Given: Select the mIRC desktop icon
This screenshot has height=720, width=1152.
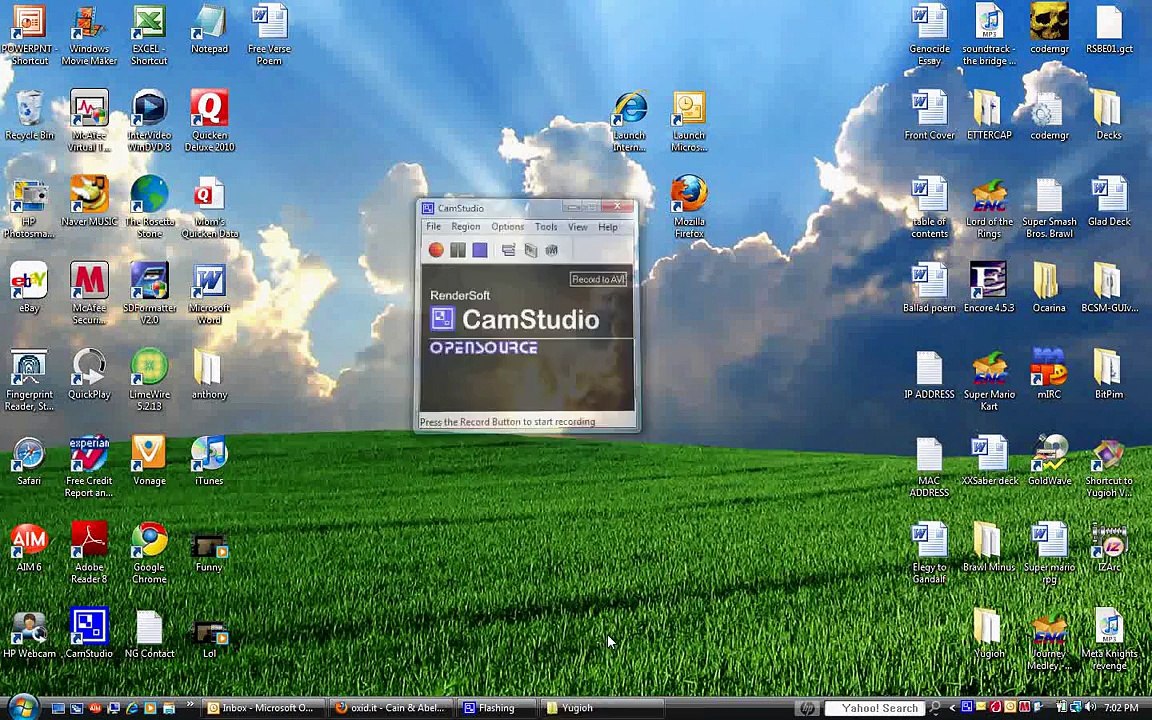Looking at the screenshot, I should 1049,375.
